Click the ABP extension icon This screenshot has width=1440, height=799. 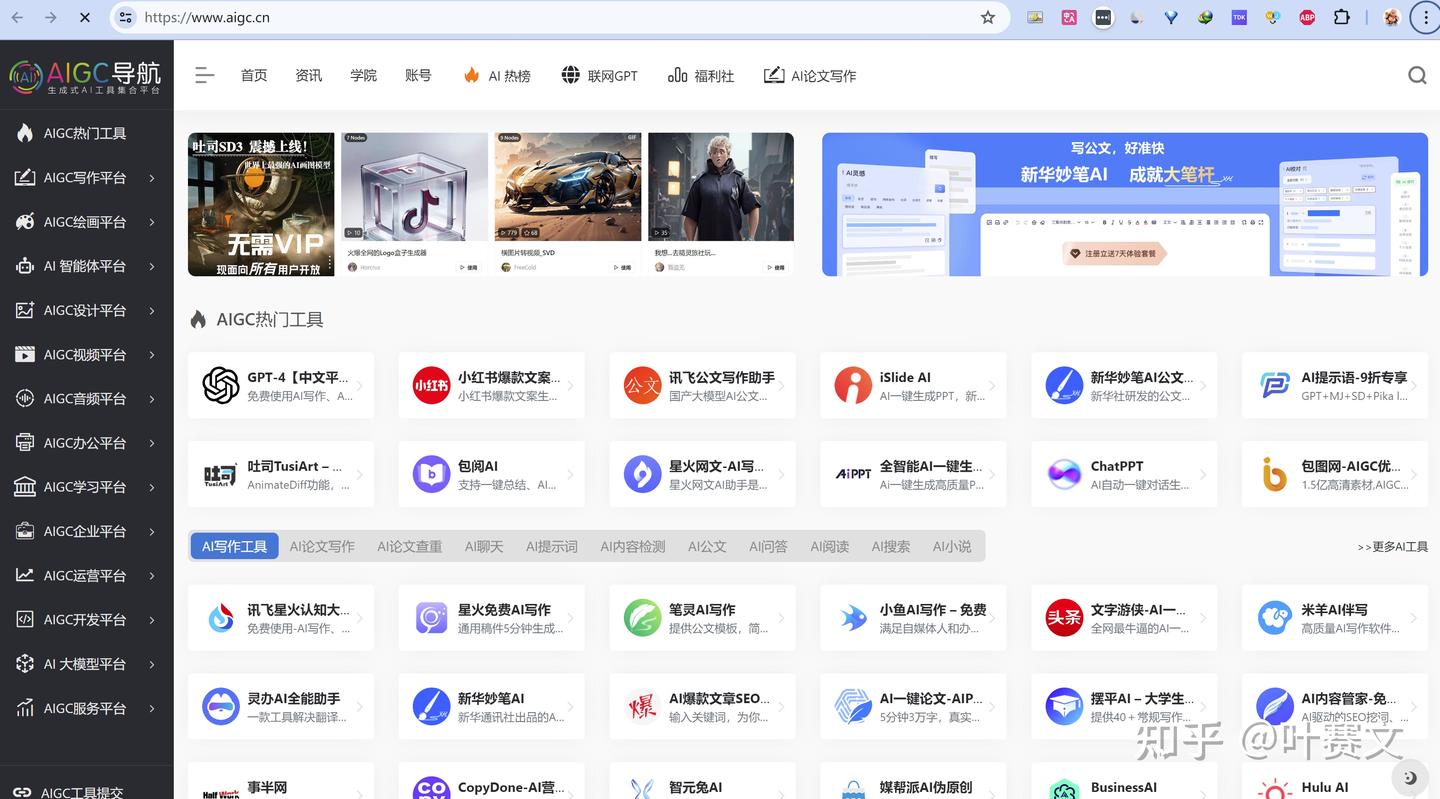[x=1307, y=17]
